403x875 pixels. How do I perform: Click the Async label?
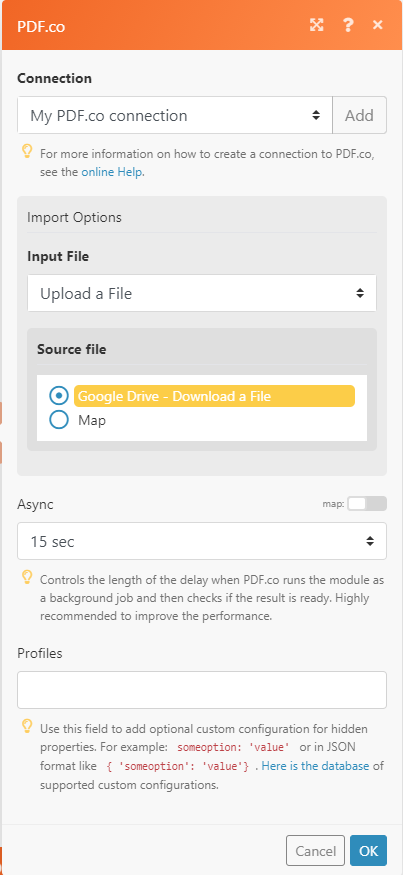[x=35, y=504]
